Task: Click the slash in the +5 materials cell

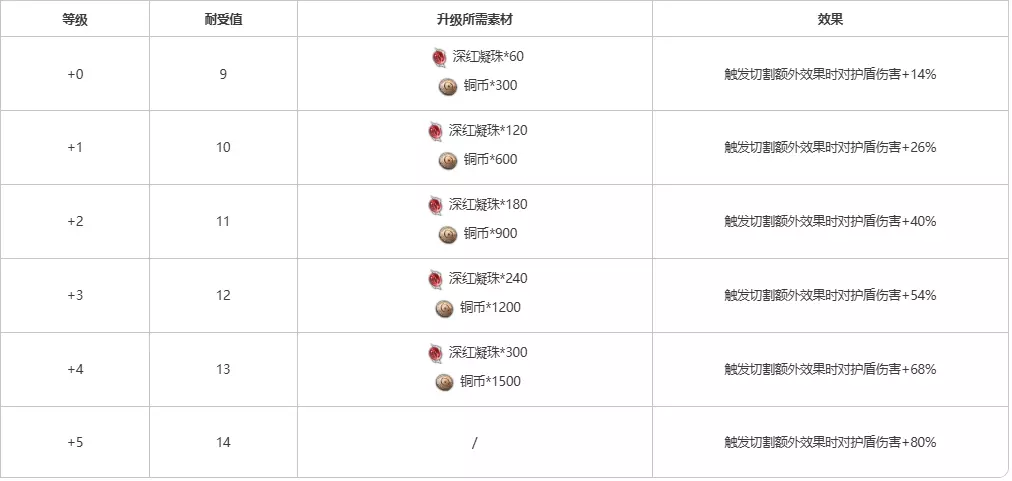Action: [474, 443]
